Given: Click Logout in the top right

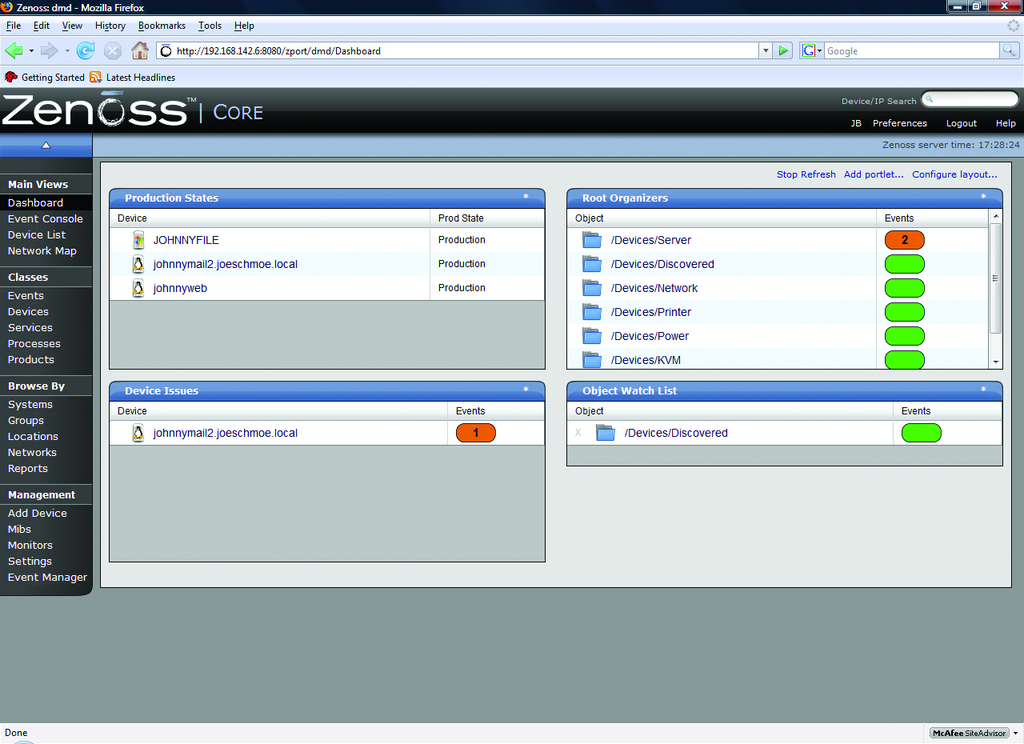Looking at the screenshot, I should click(x=961, y=123).
